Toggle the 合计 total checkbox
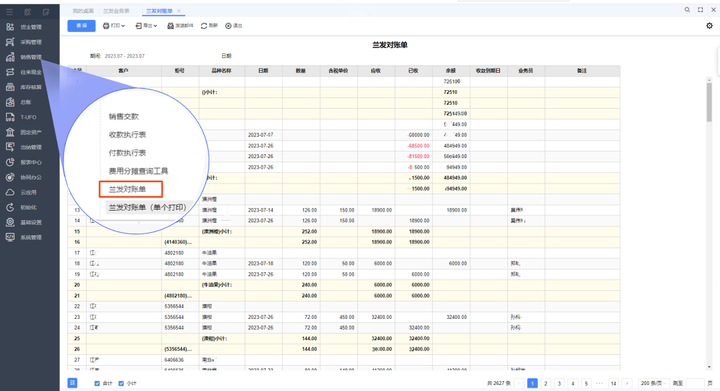The width and height of the screenshot is (720, 391). point(97,383)
